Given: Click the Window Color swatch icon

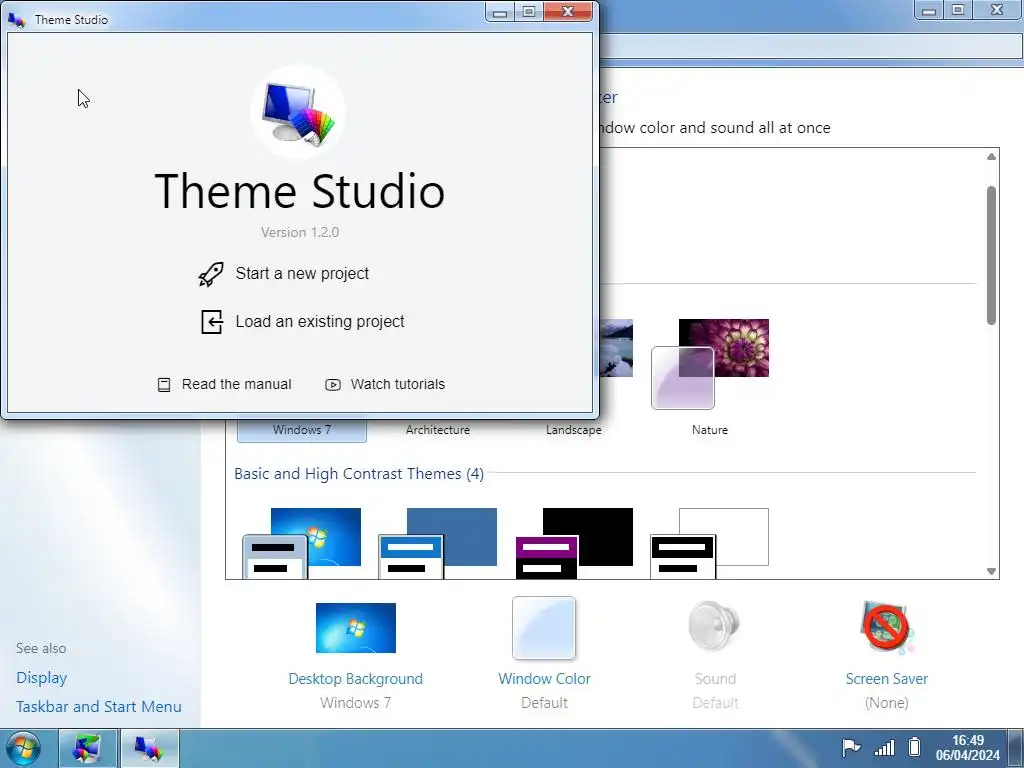Looking at the screenshot, I should [544, 628].
